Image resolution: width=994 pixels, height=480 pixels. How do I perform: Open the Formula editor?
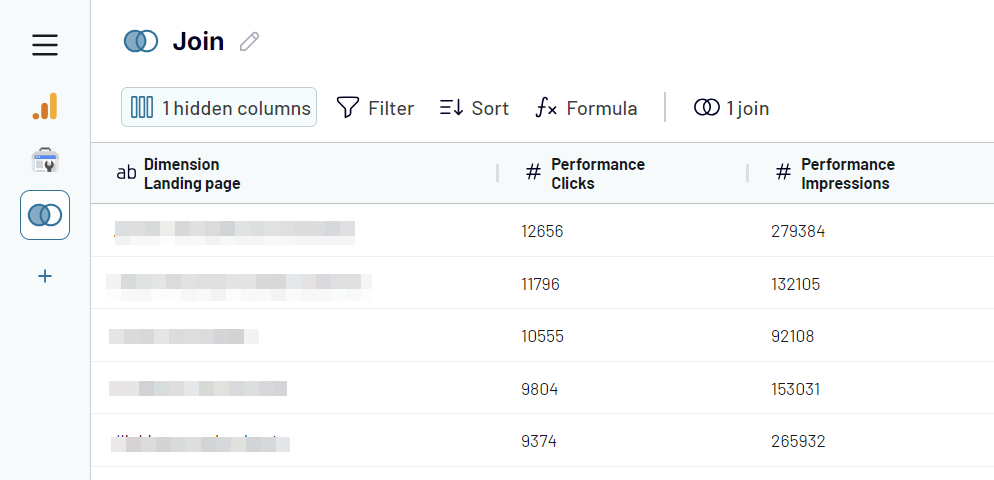pos(586,108)
